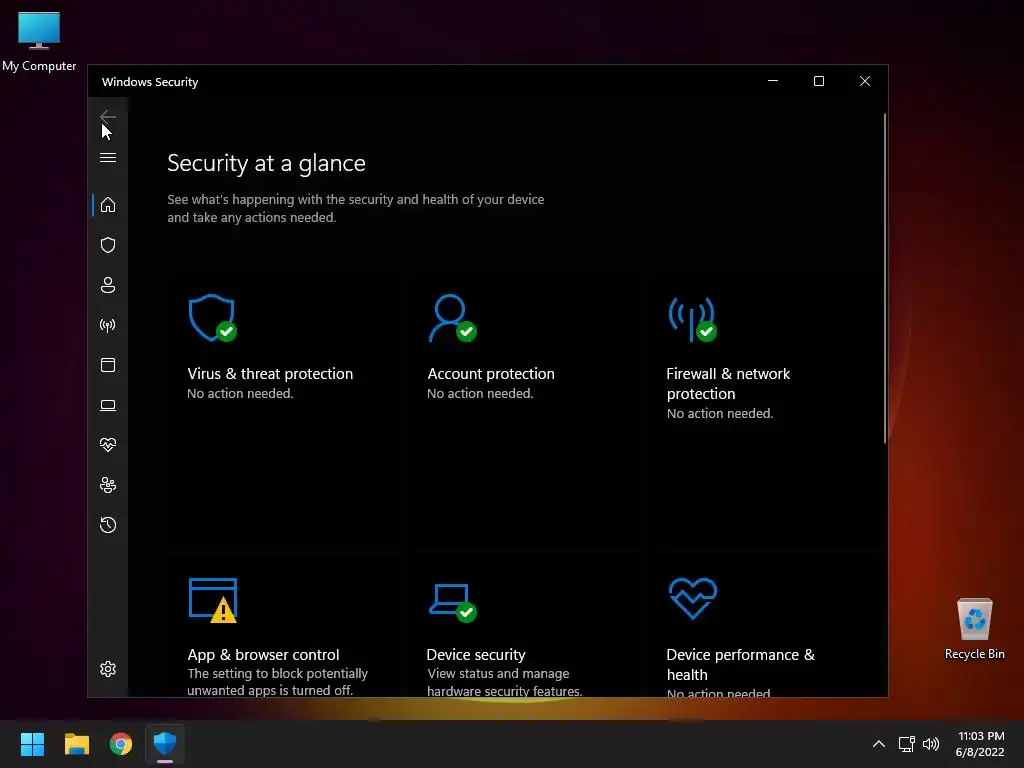The width and height of the screenshot is (1024, 768).
Task: Click the App & browser control warning tile icon
Action: click(x=213, y=600)
